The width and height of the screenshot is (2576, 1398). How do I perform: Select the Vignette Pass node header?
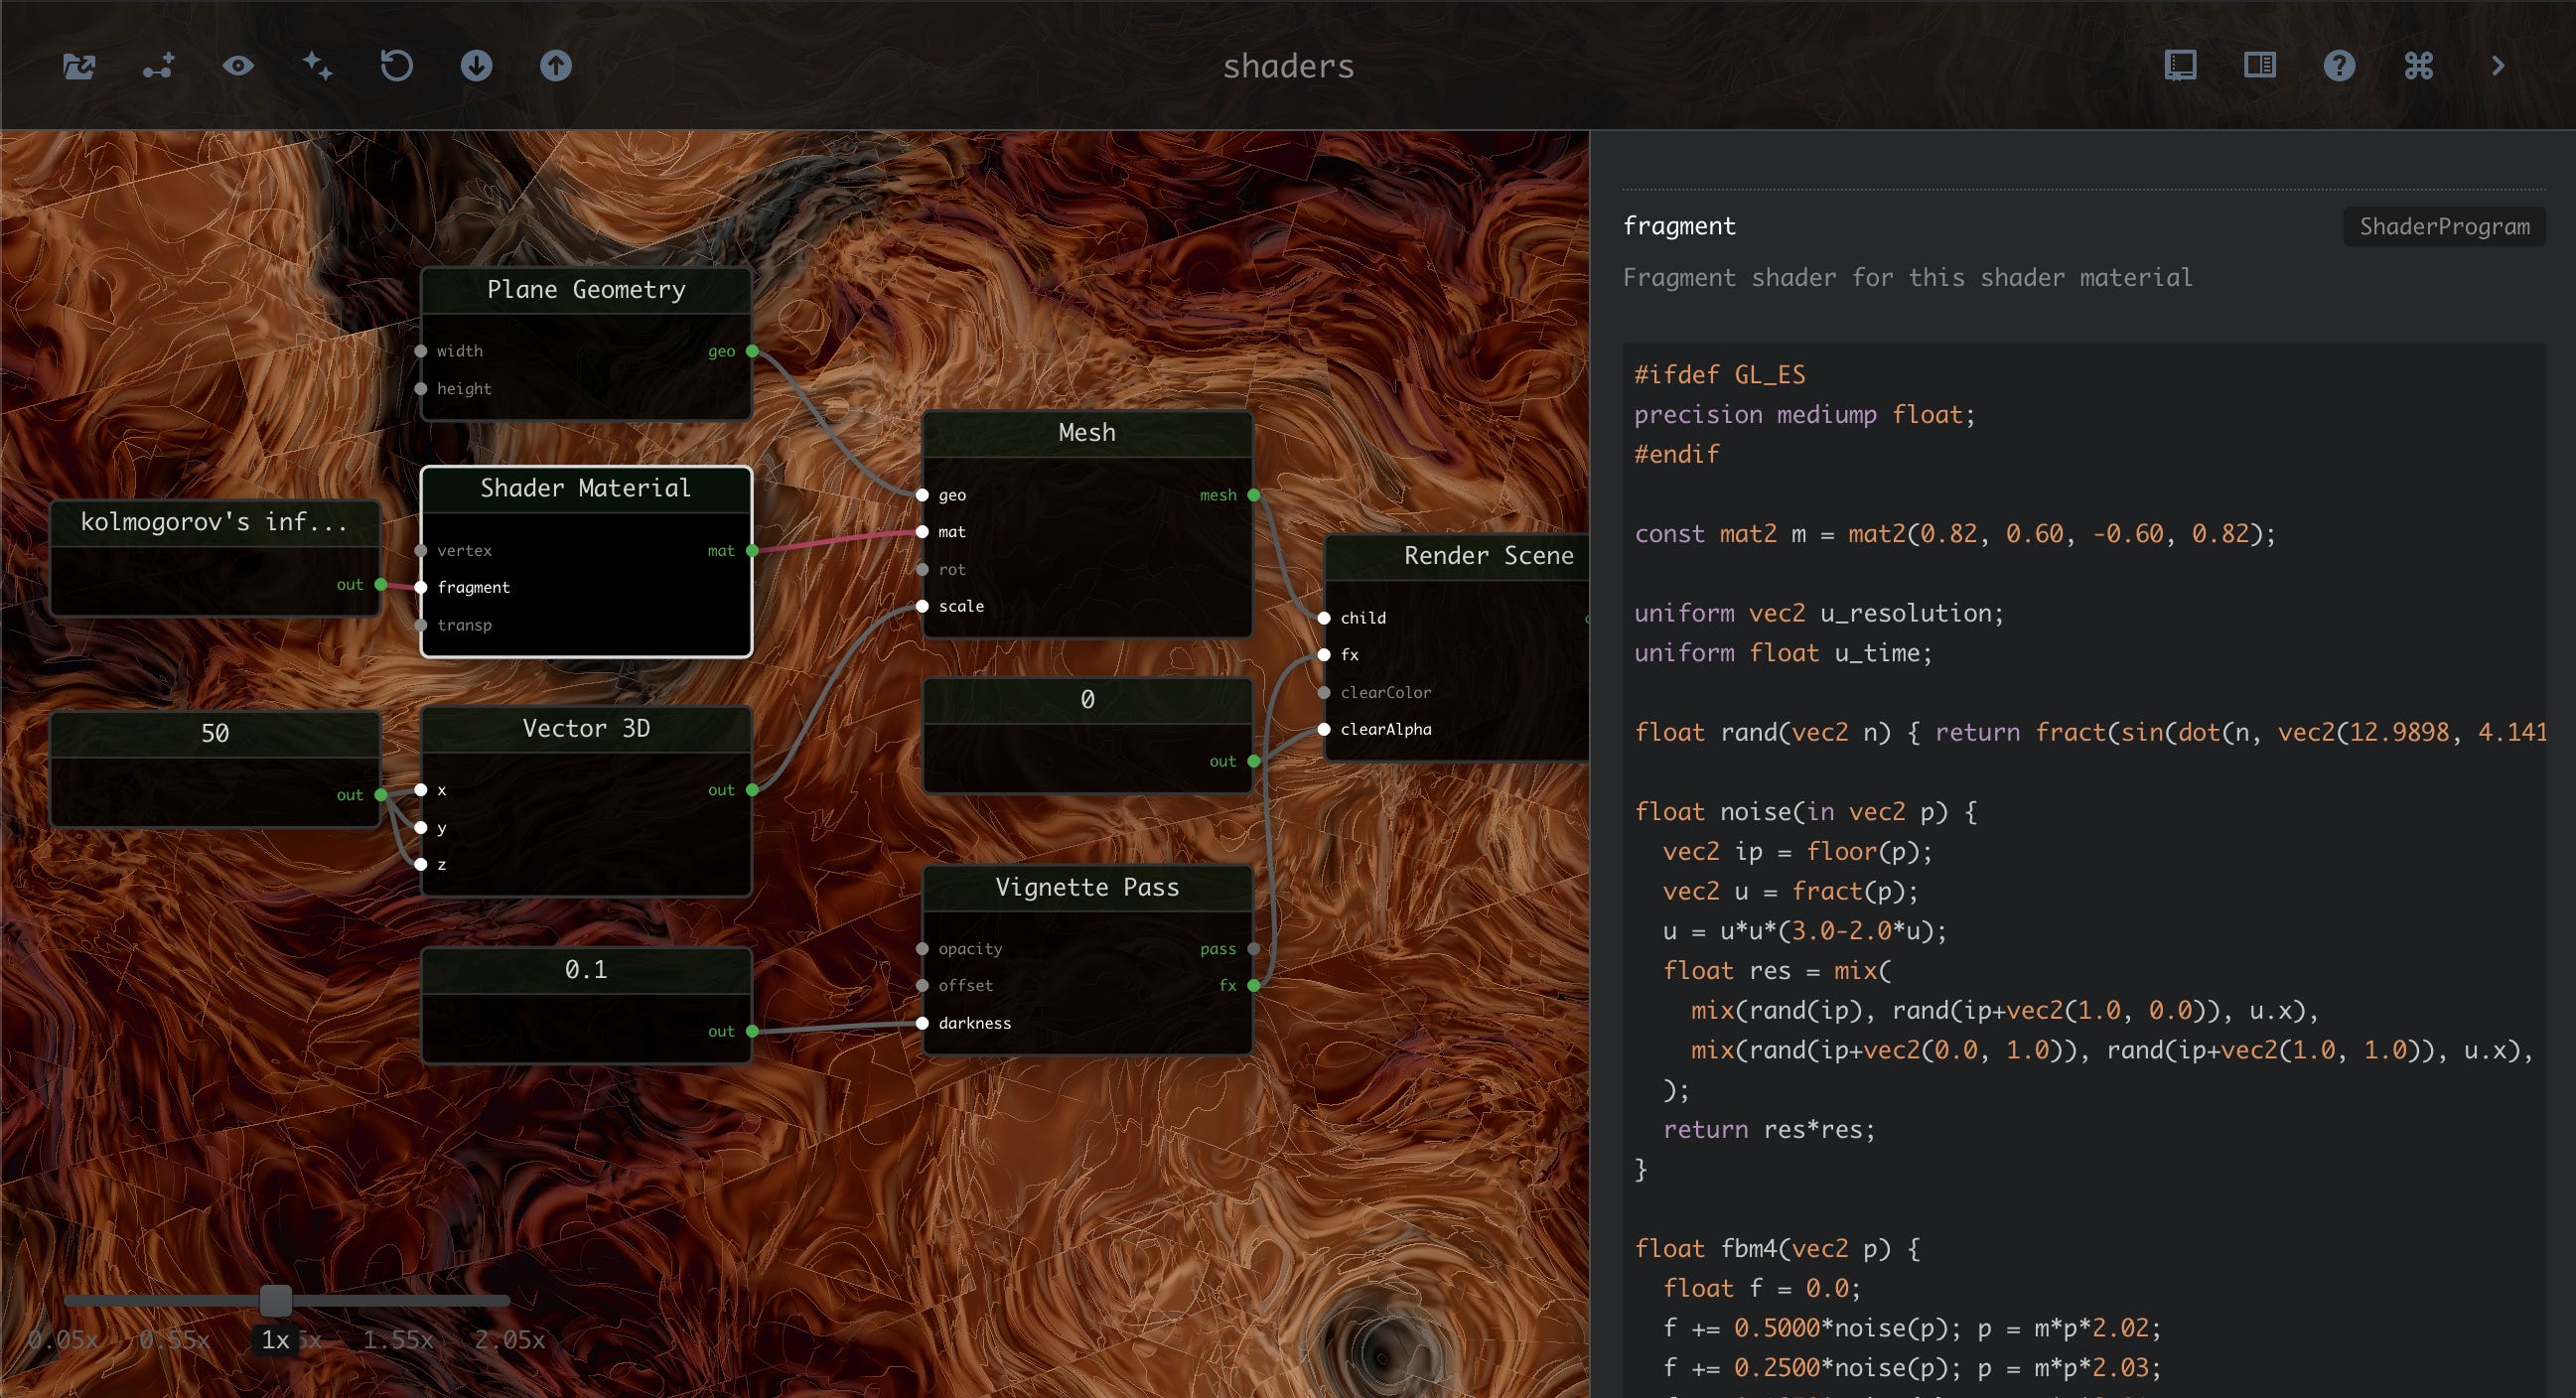[1087, 887]
